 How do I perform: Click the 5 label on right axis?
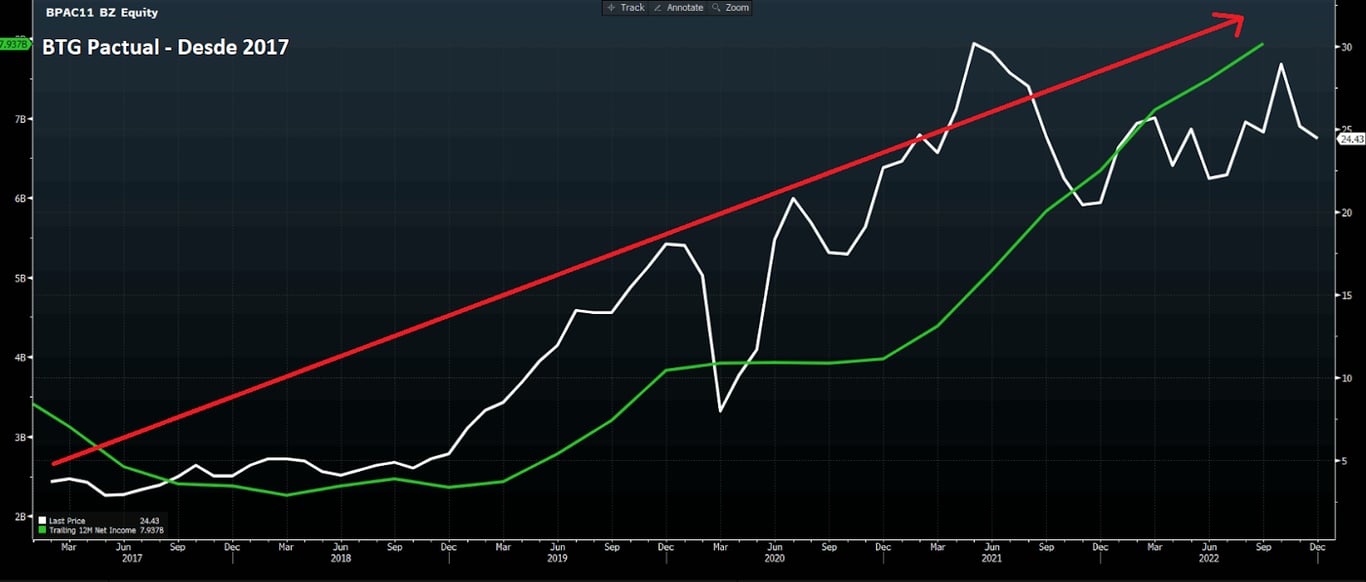[1345, 461]
